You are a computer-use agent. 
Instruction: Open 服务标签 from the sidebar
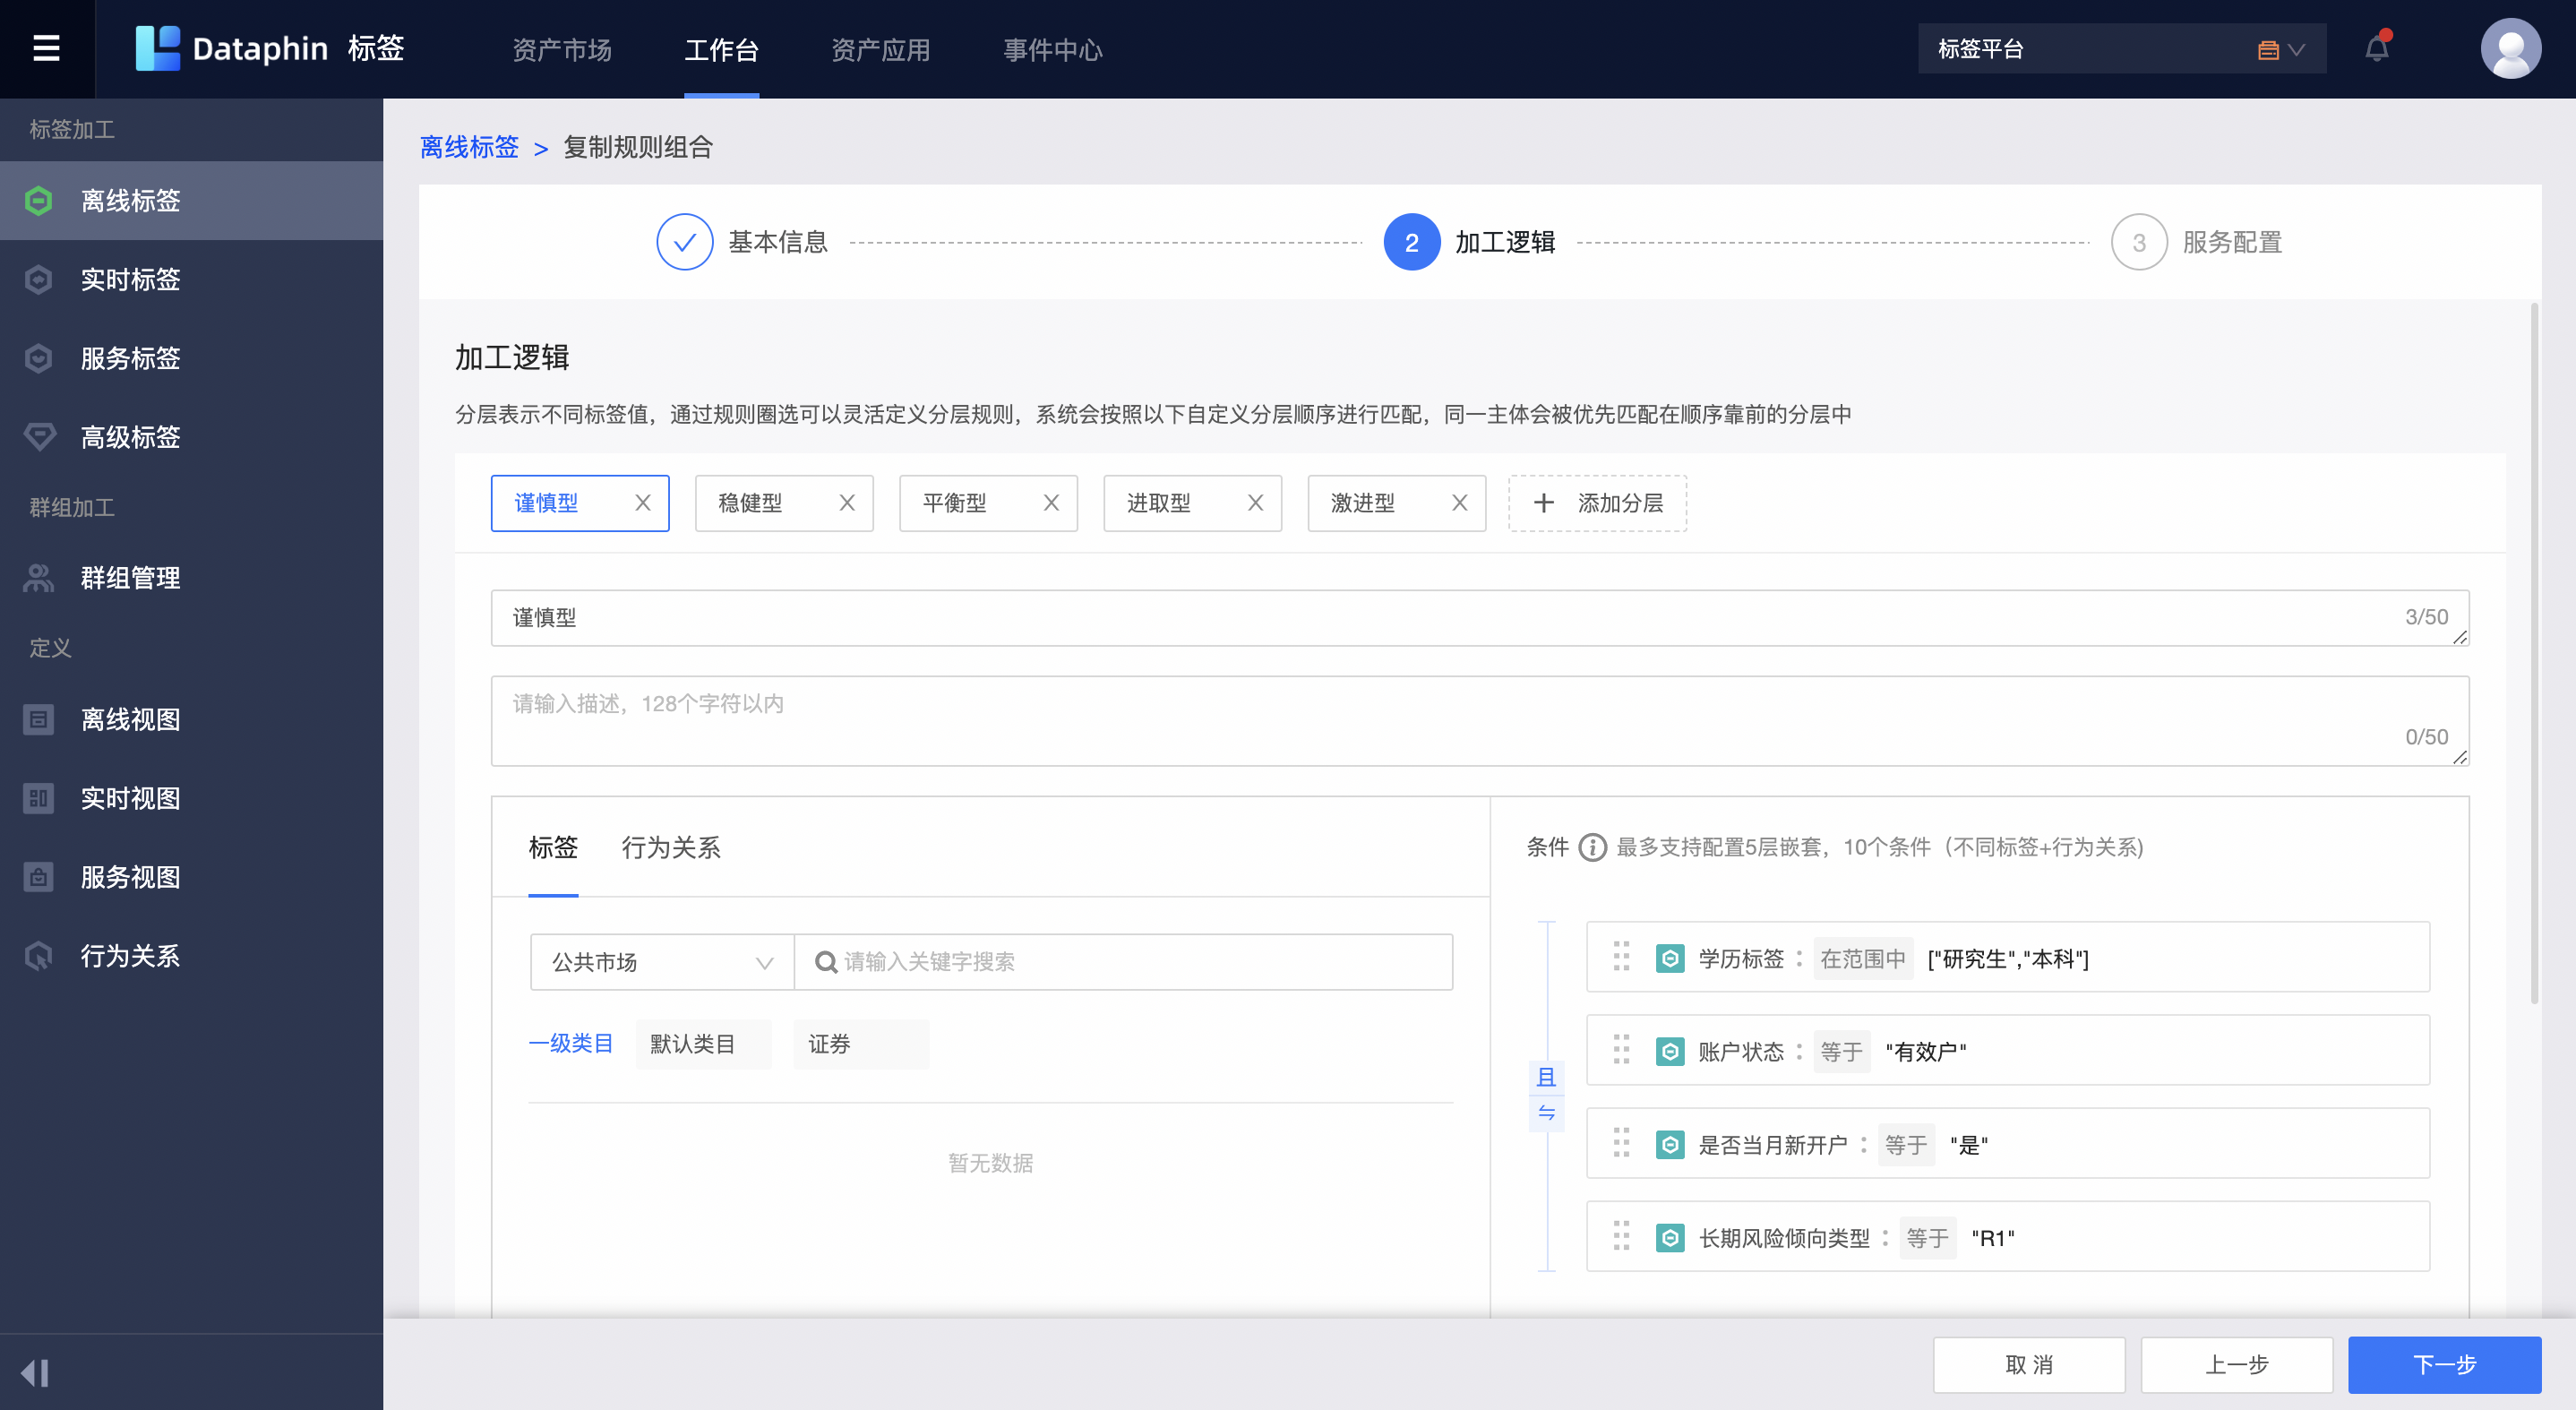(x=131, y=358)
